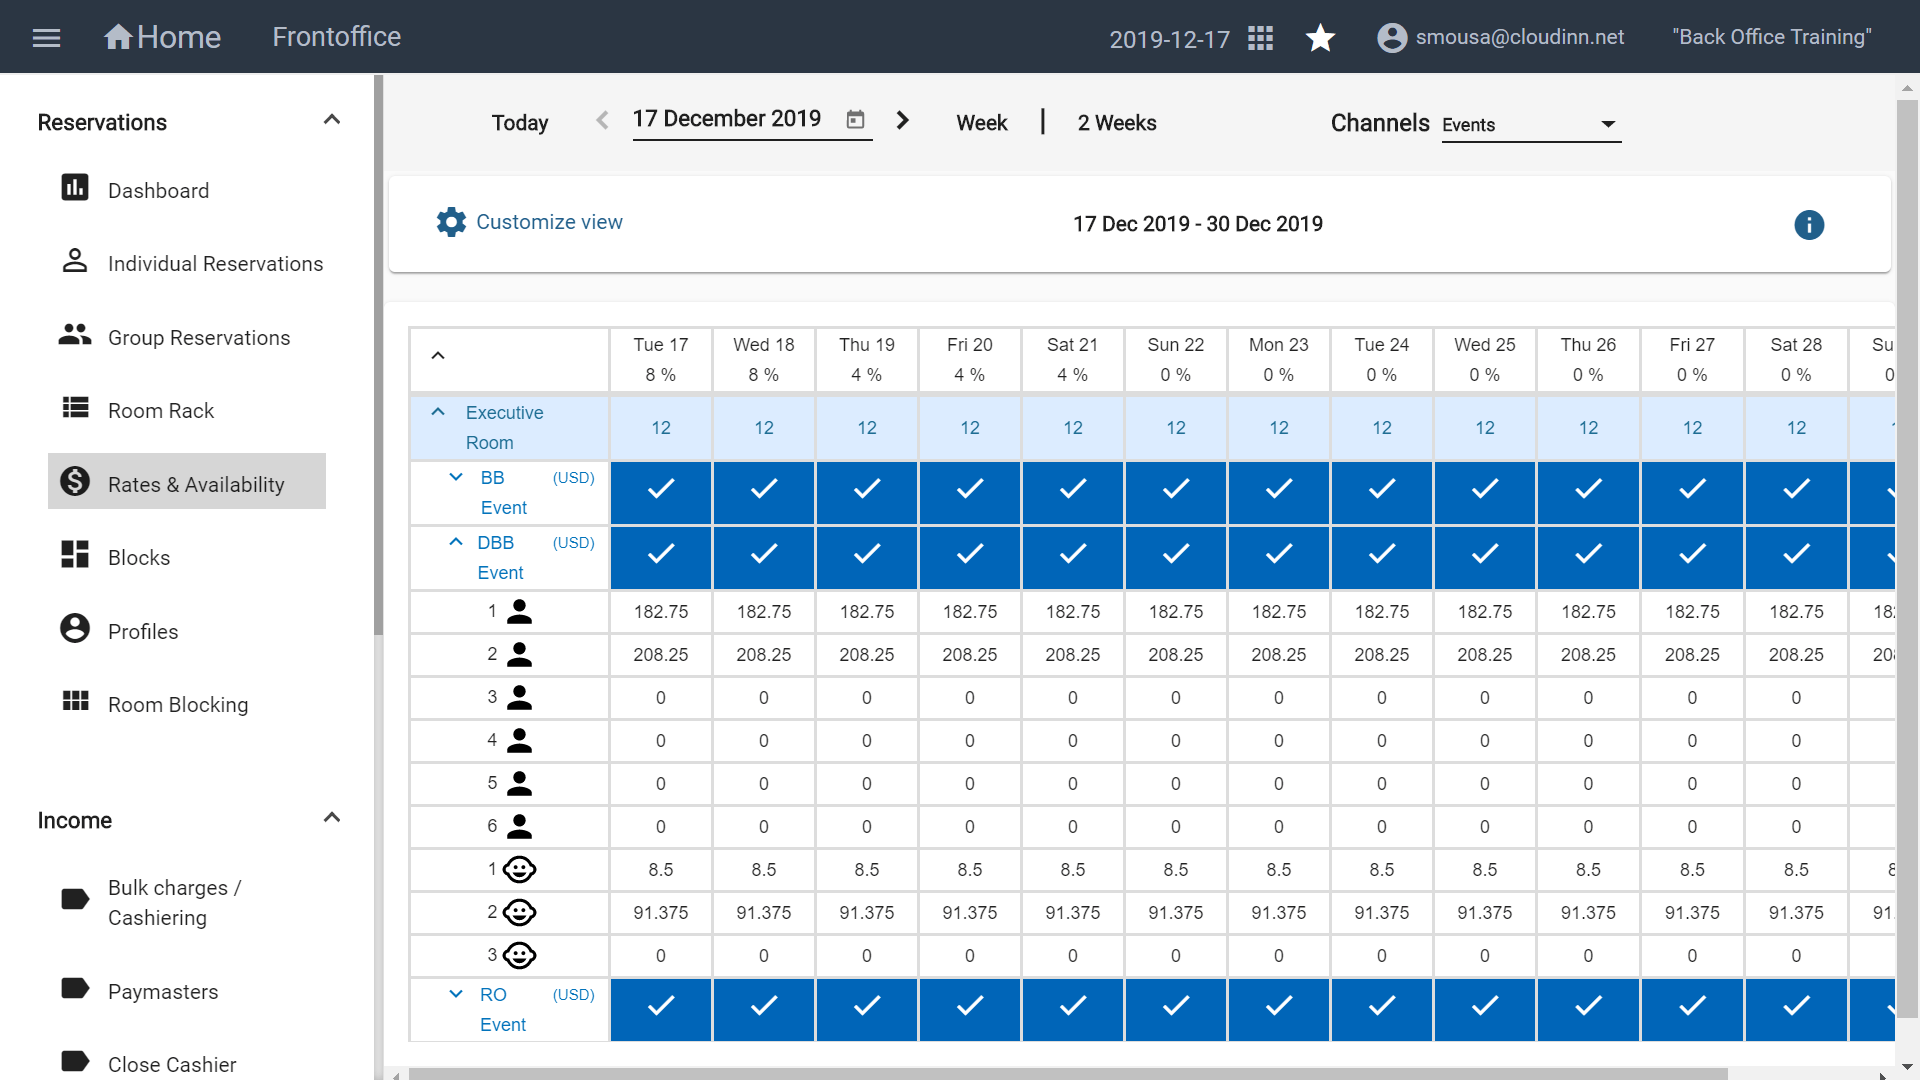The image size is (1920, 1080).
Task: Click the favorites star icon
Action: pos(1320,38)
